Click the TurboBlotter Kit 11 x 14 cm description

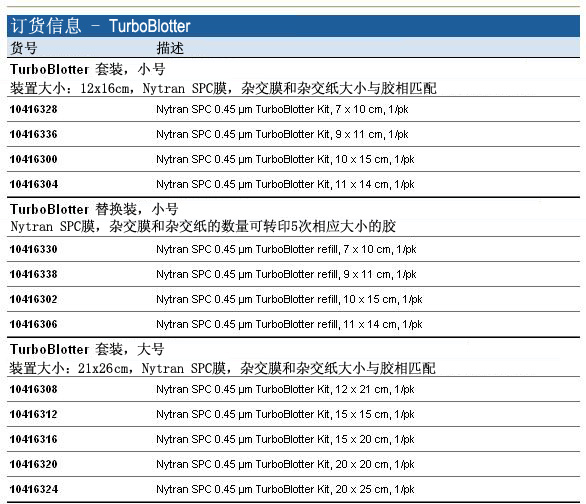click(285, 185)
